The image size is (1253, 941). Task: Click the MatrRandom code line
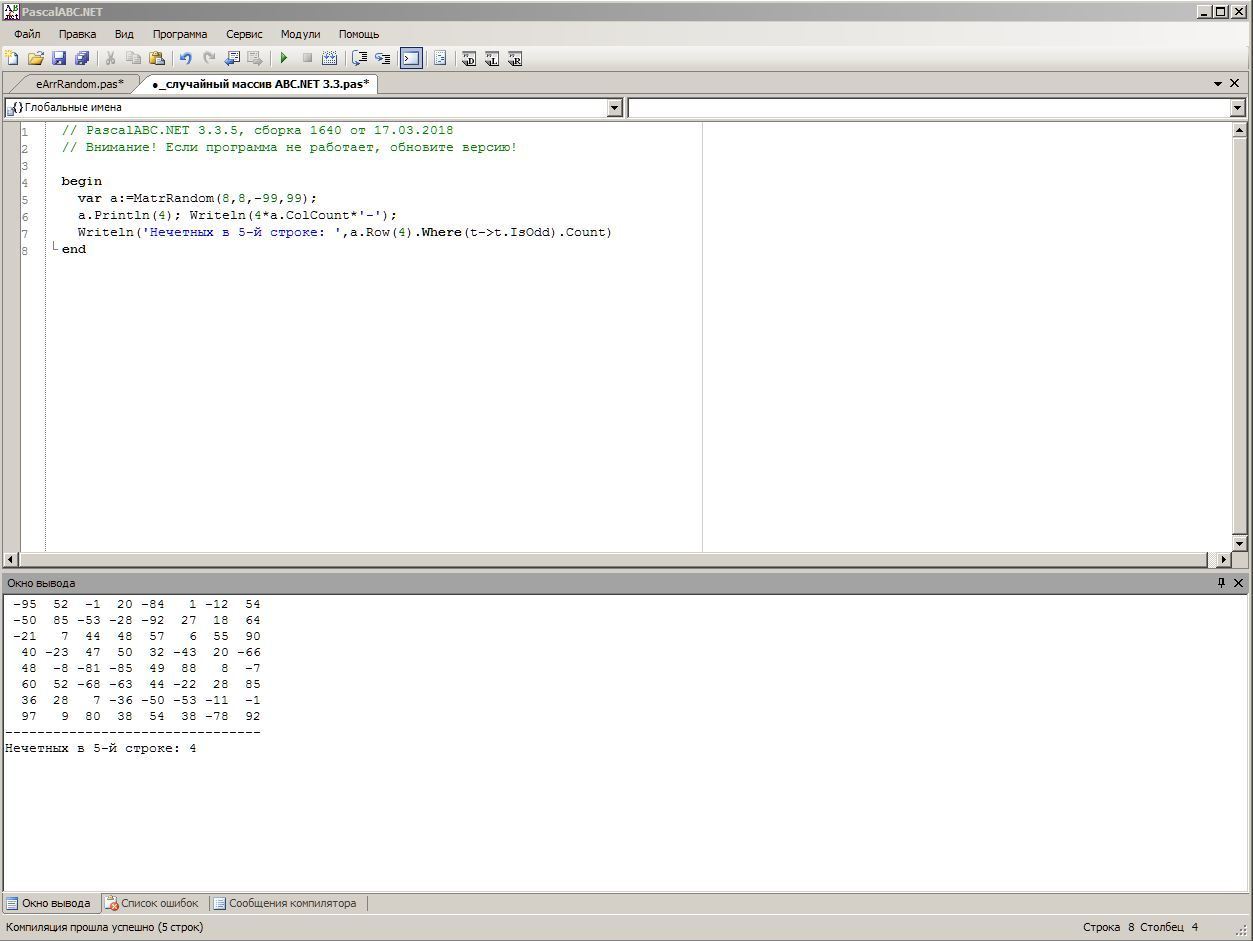197,198
